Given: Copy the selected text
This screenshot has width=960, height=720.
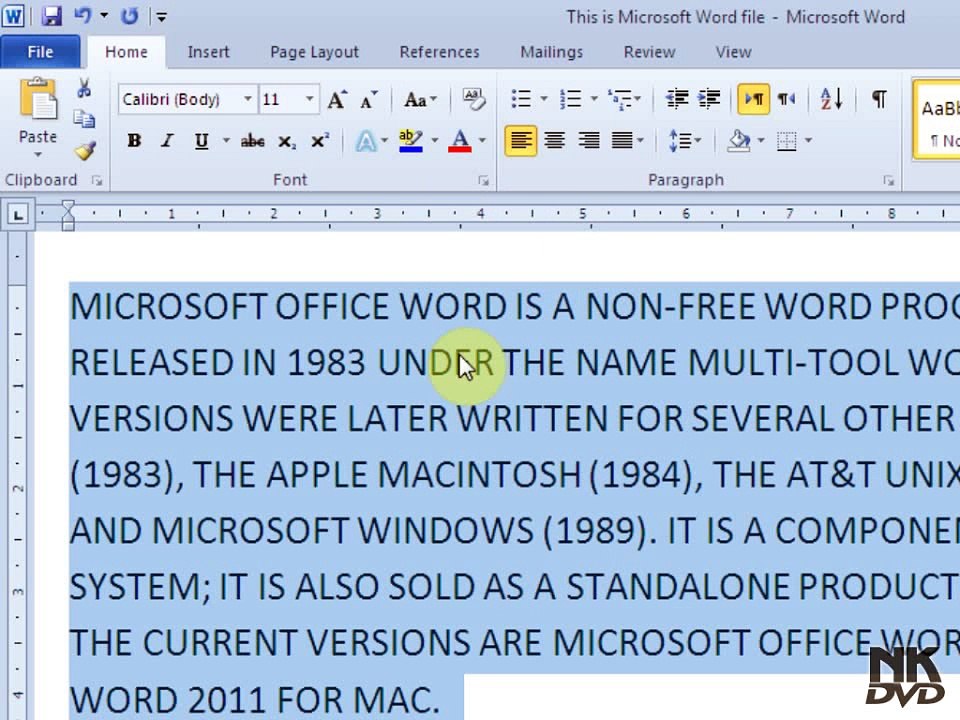Looking at the screenshot, I should 84,118.
